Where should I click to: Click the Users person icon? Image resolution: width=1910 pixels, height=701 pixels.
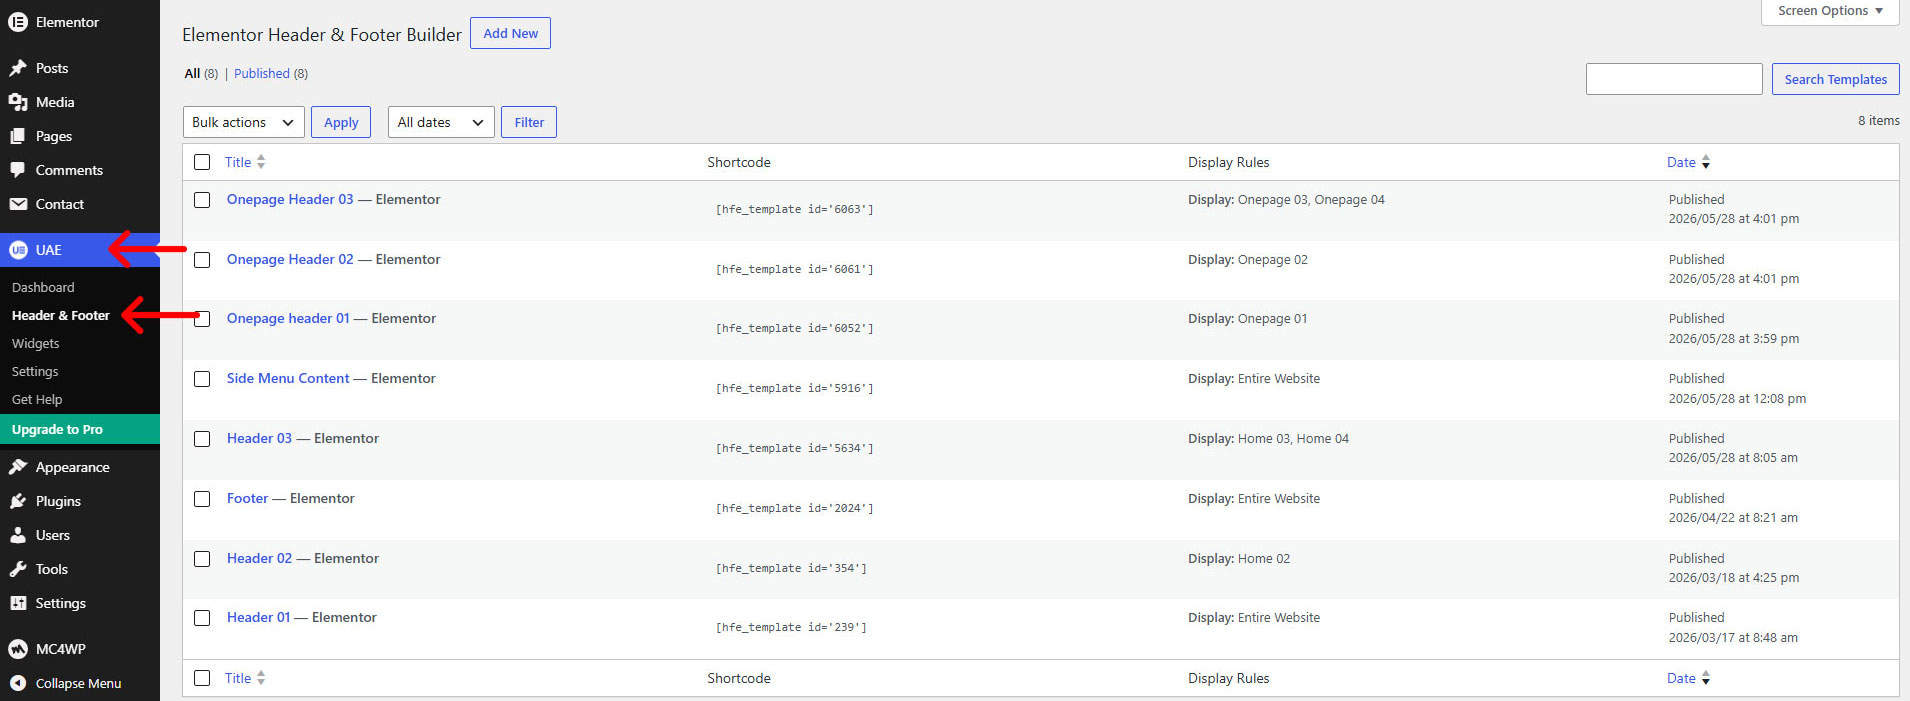click(18, 535)
